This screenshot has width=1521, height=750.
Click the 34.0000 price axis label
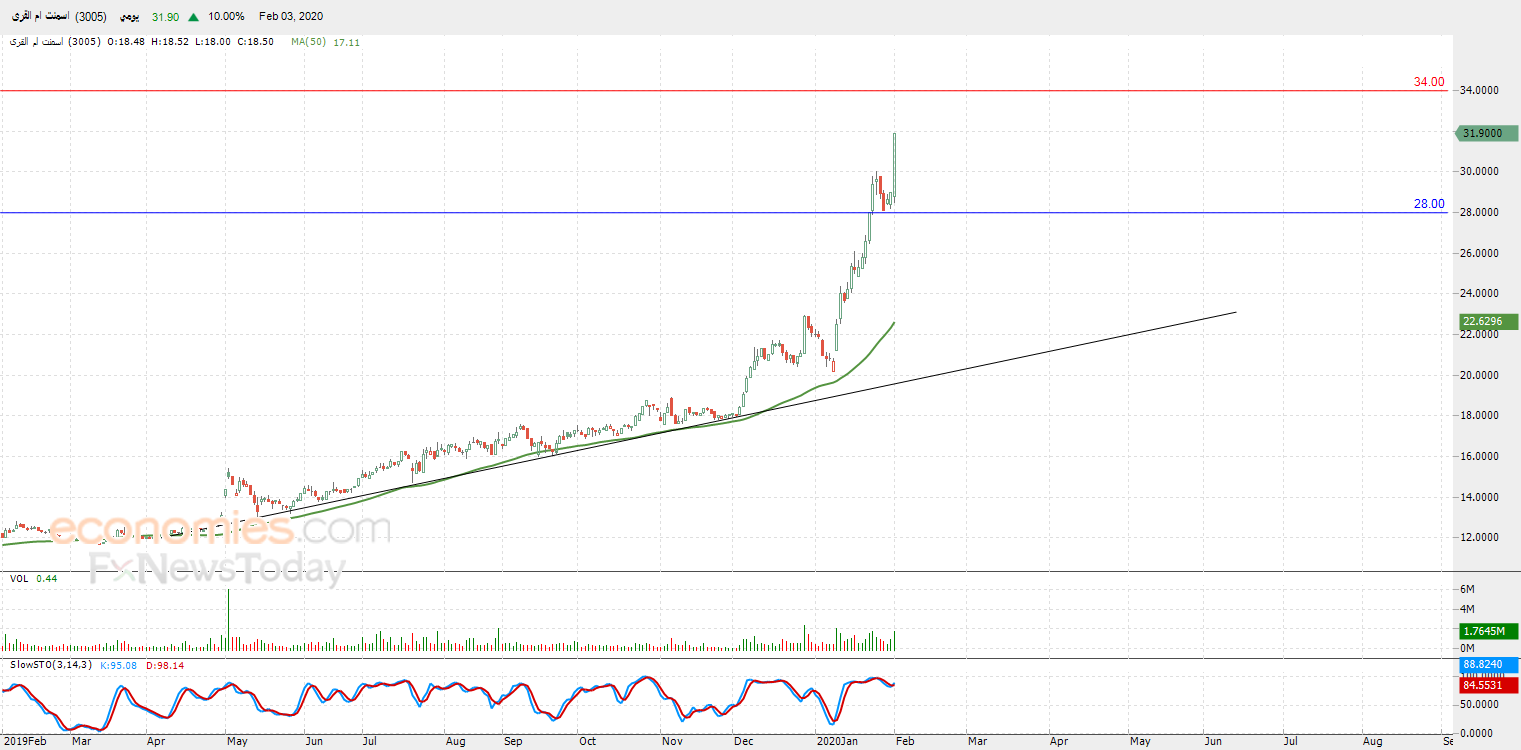1480,90
